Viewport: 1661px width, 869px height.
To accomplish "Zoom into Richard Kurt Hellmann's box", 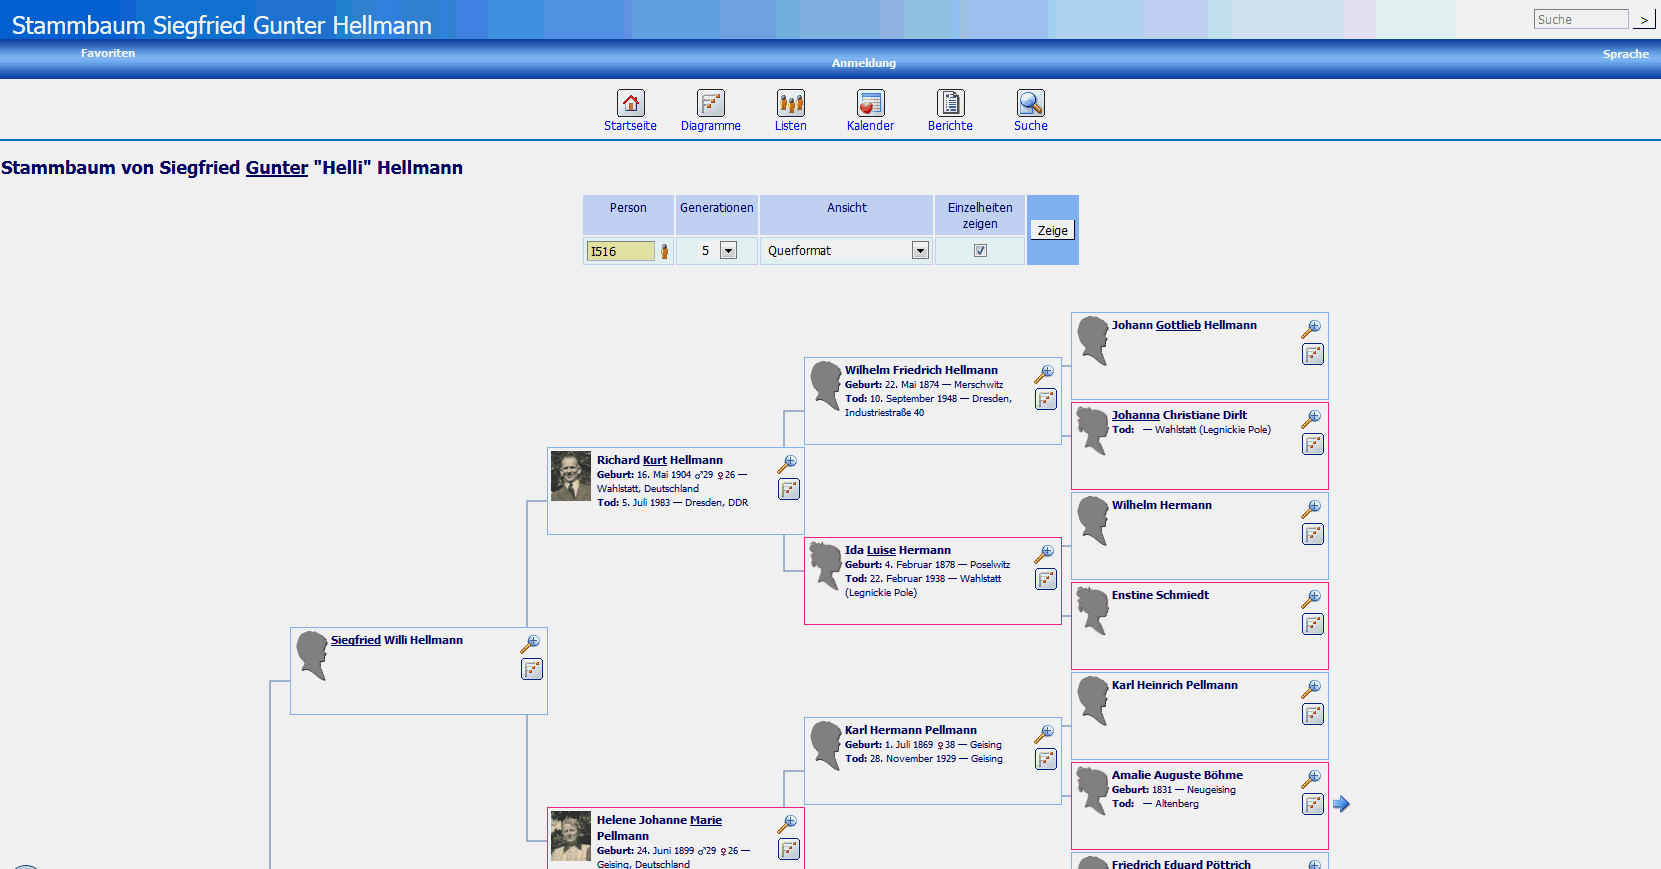I will click(x=789, y=463).
